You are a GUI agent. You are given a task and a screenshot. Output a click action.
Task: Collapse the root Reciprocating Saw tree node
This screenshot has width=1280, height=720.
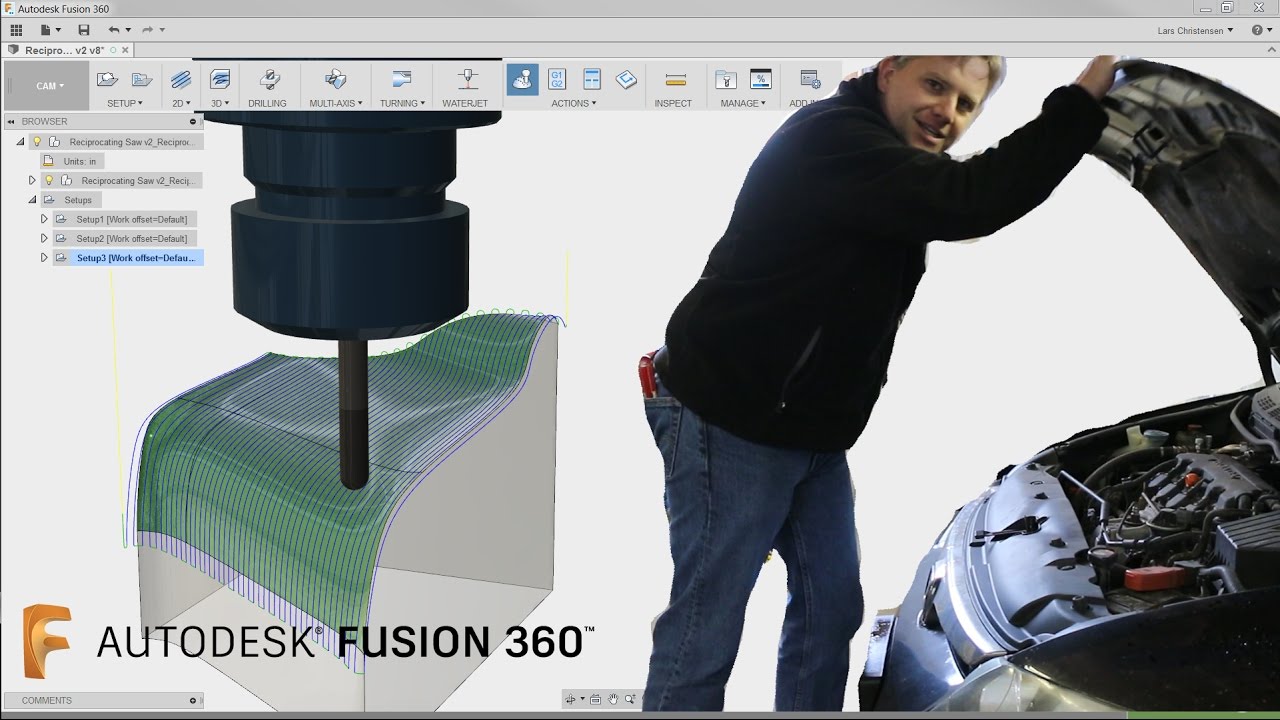tap(20, 142)
